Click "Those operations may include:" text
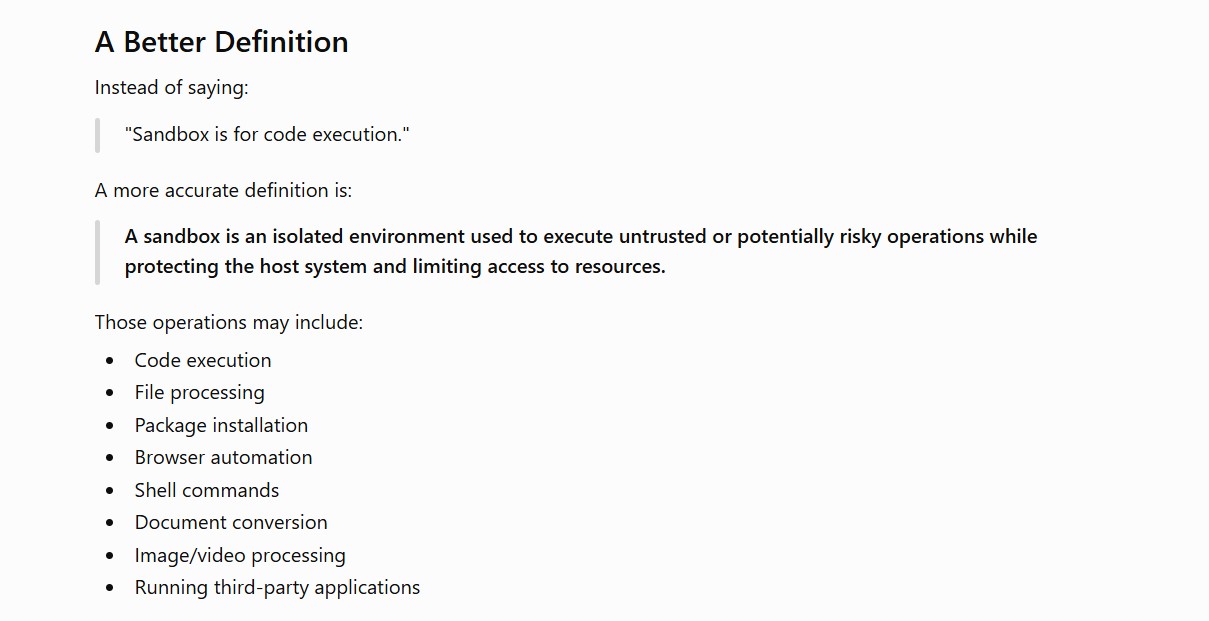The height and width of the screenshot is (621, 1209). point(229,323)
